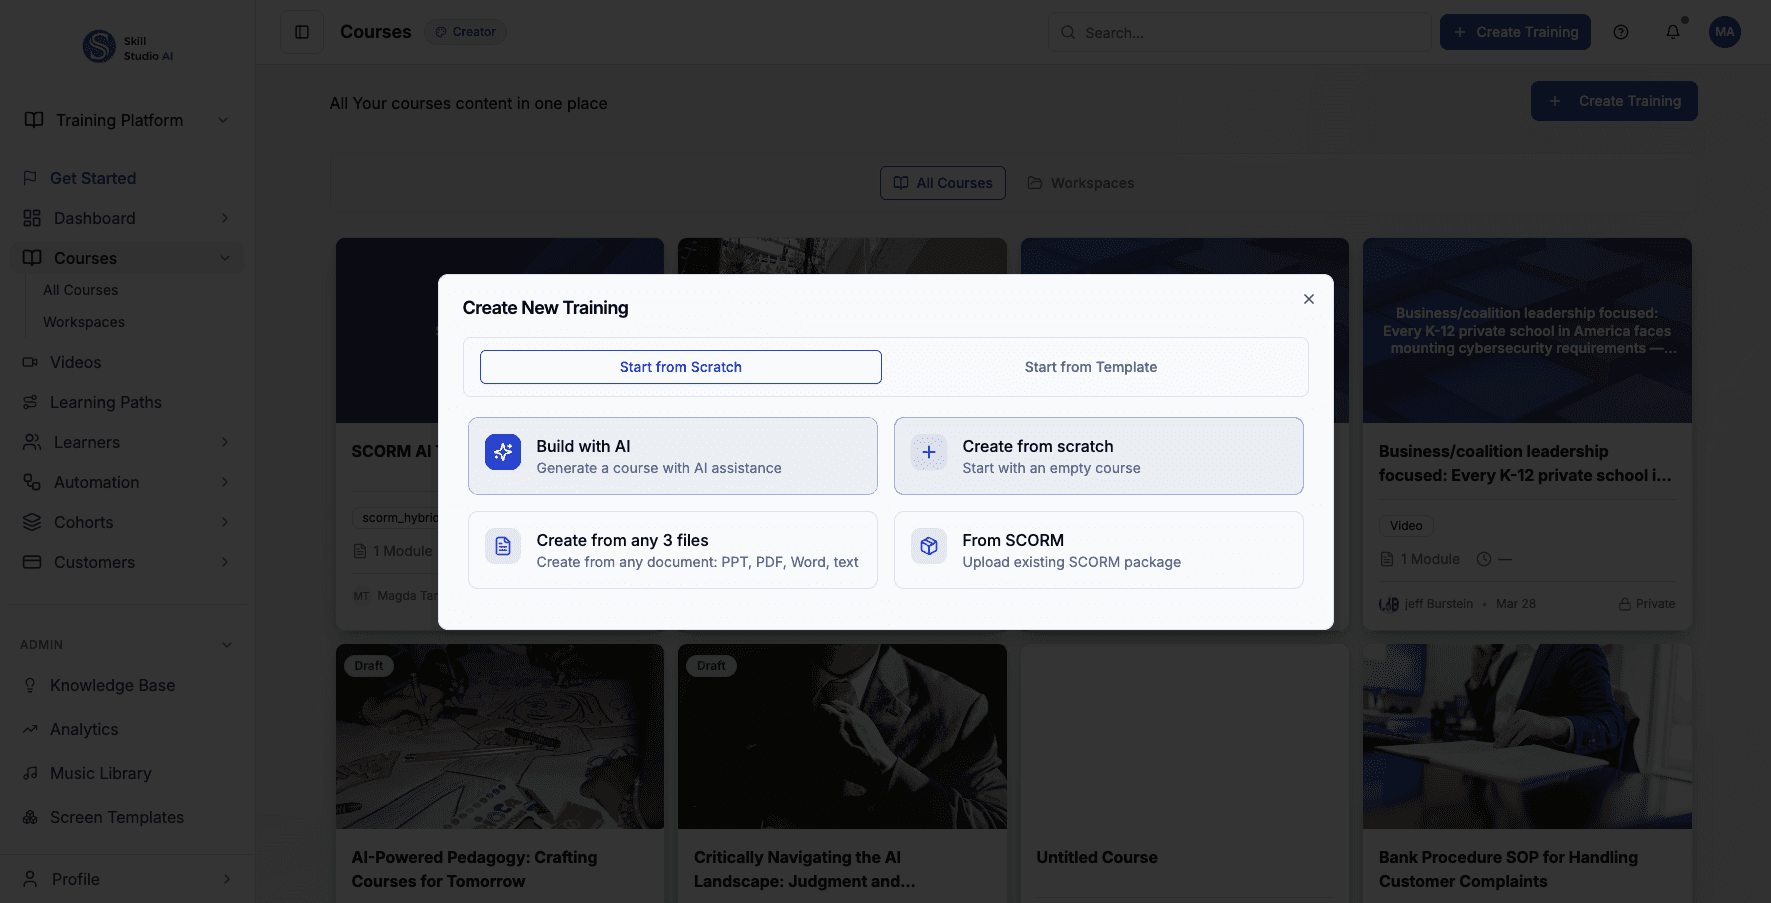The image size is (1771, 903).
Task: Click inside the Search field
Action: coord(1240,32)
